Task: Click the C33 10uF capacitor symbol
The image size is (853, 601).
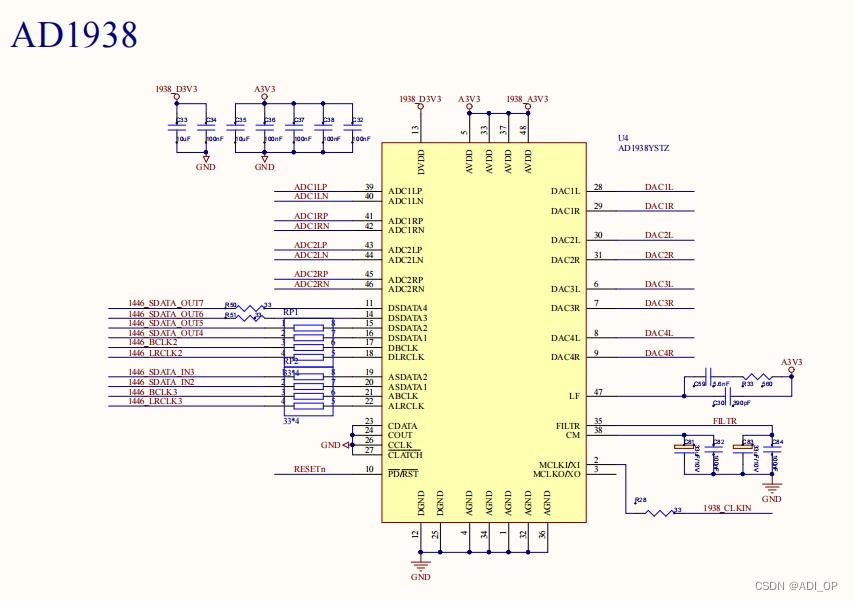Action: tap(177, 128)
